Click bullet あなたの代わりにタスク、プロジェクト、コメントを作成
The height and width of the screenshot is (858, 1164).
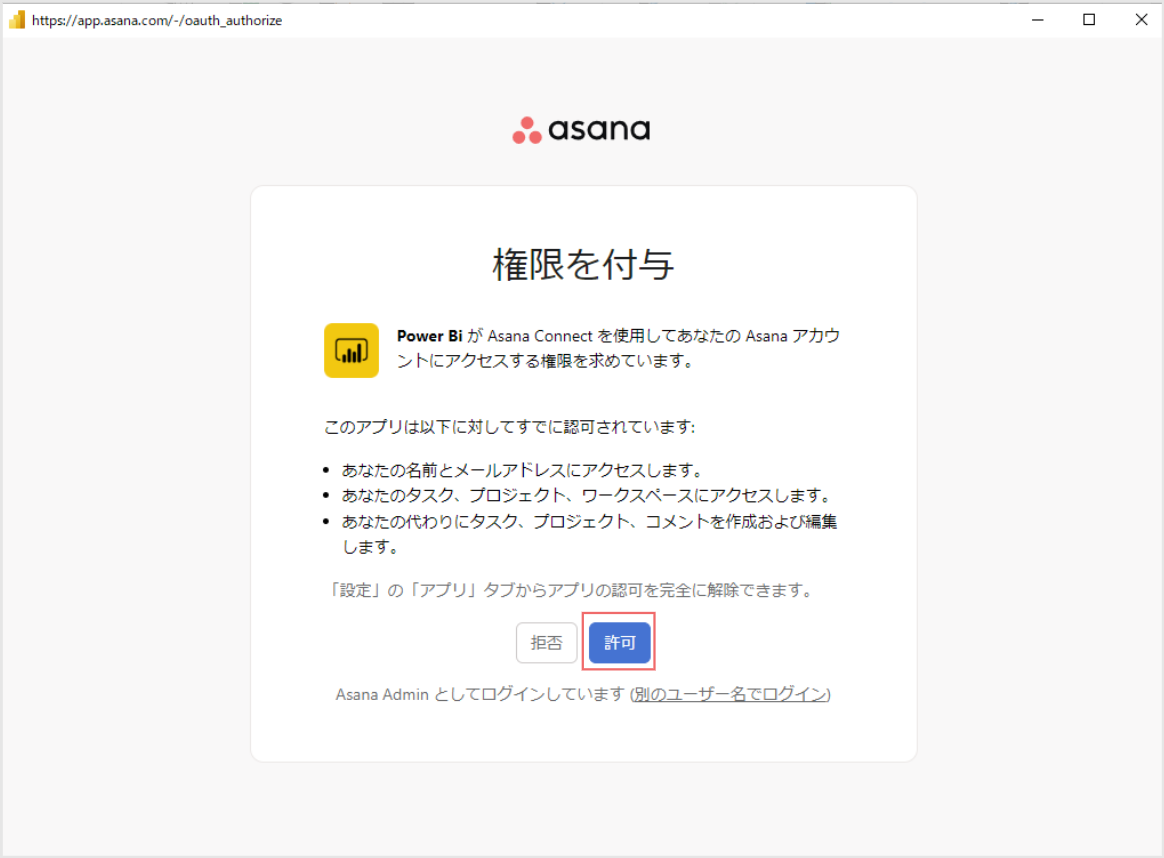tap(589, 534)
